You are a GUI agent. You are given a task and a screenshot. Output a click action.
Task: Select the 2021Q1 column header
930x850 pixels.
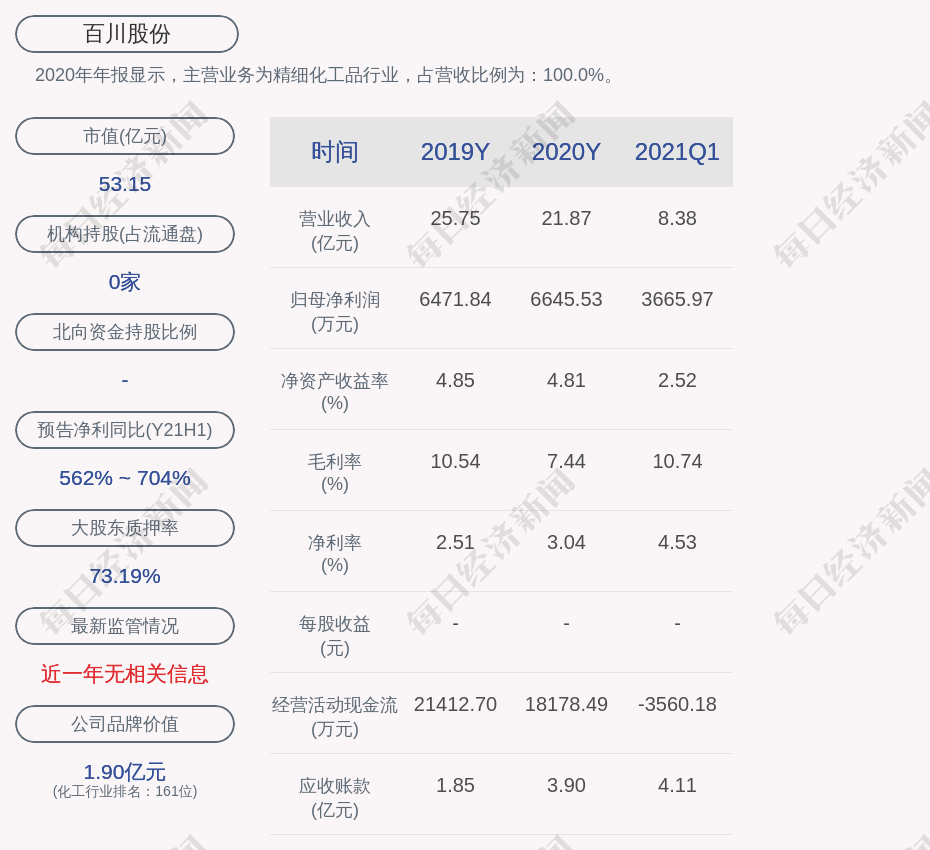(677, 152)
